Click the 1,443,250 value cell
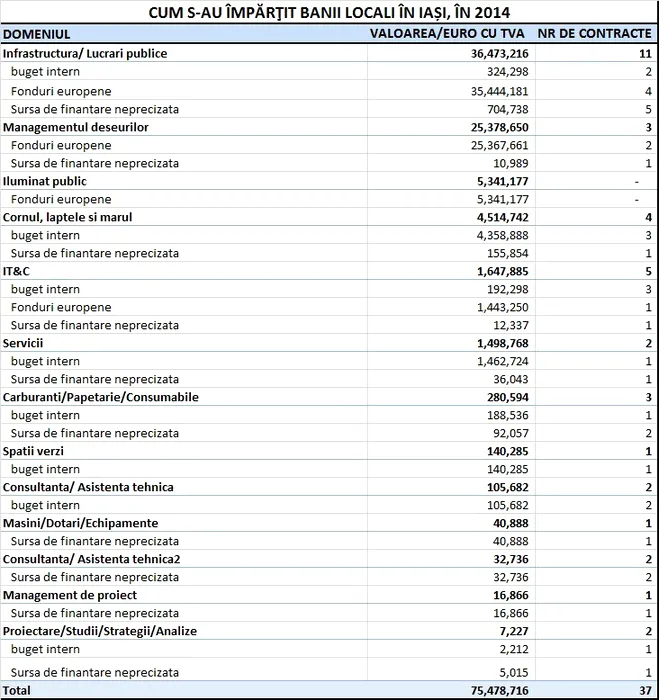This screenshot has width=659, height=700. click(495, 307)
